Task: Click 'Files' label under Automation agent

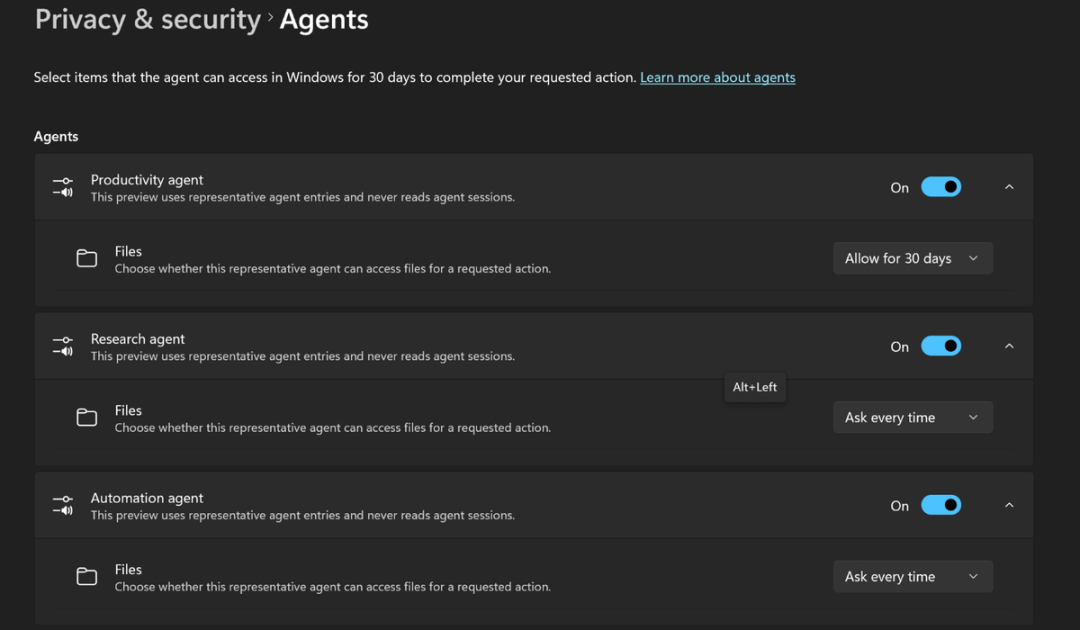Action: (128, 569)
